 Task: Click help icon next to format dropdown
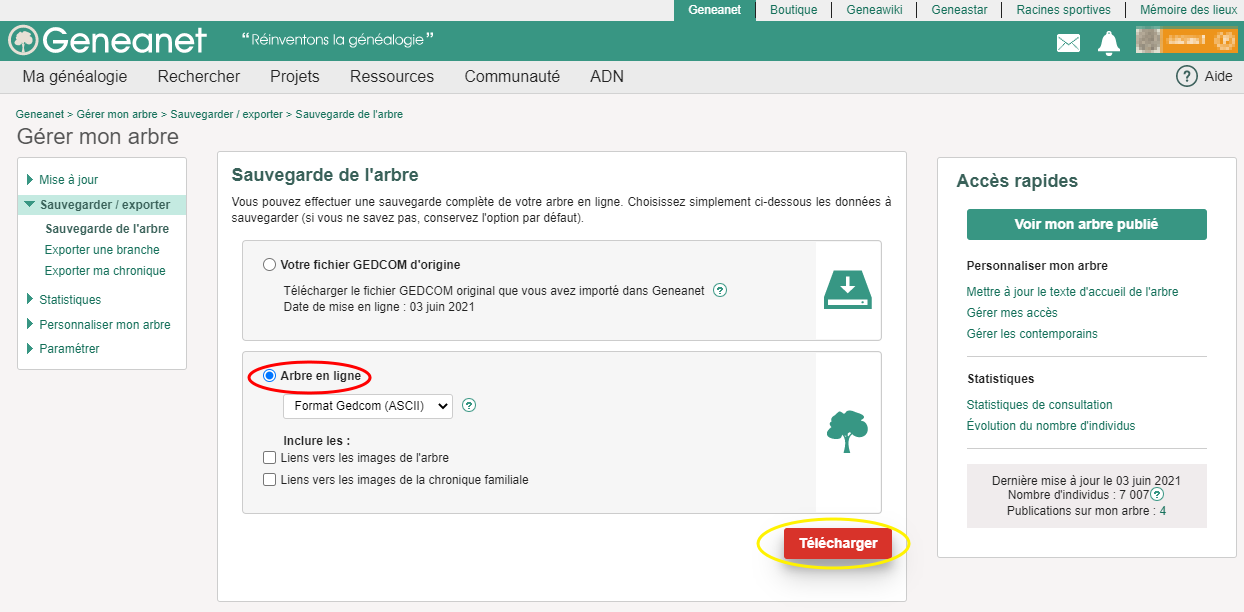point(469,406)
